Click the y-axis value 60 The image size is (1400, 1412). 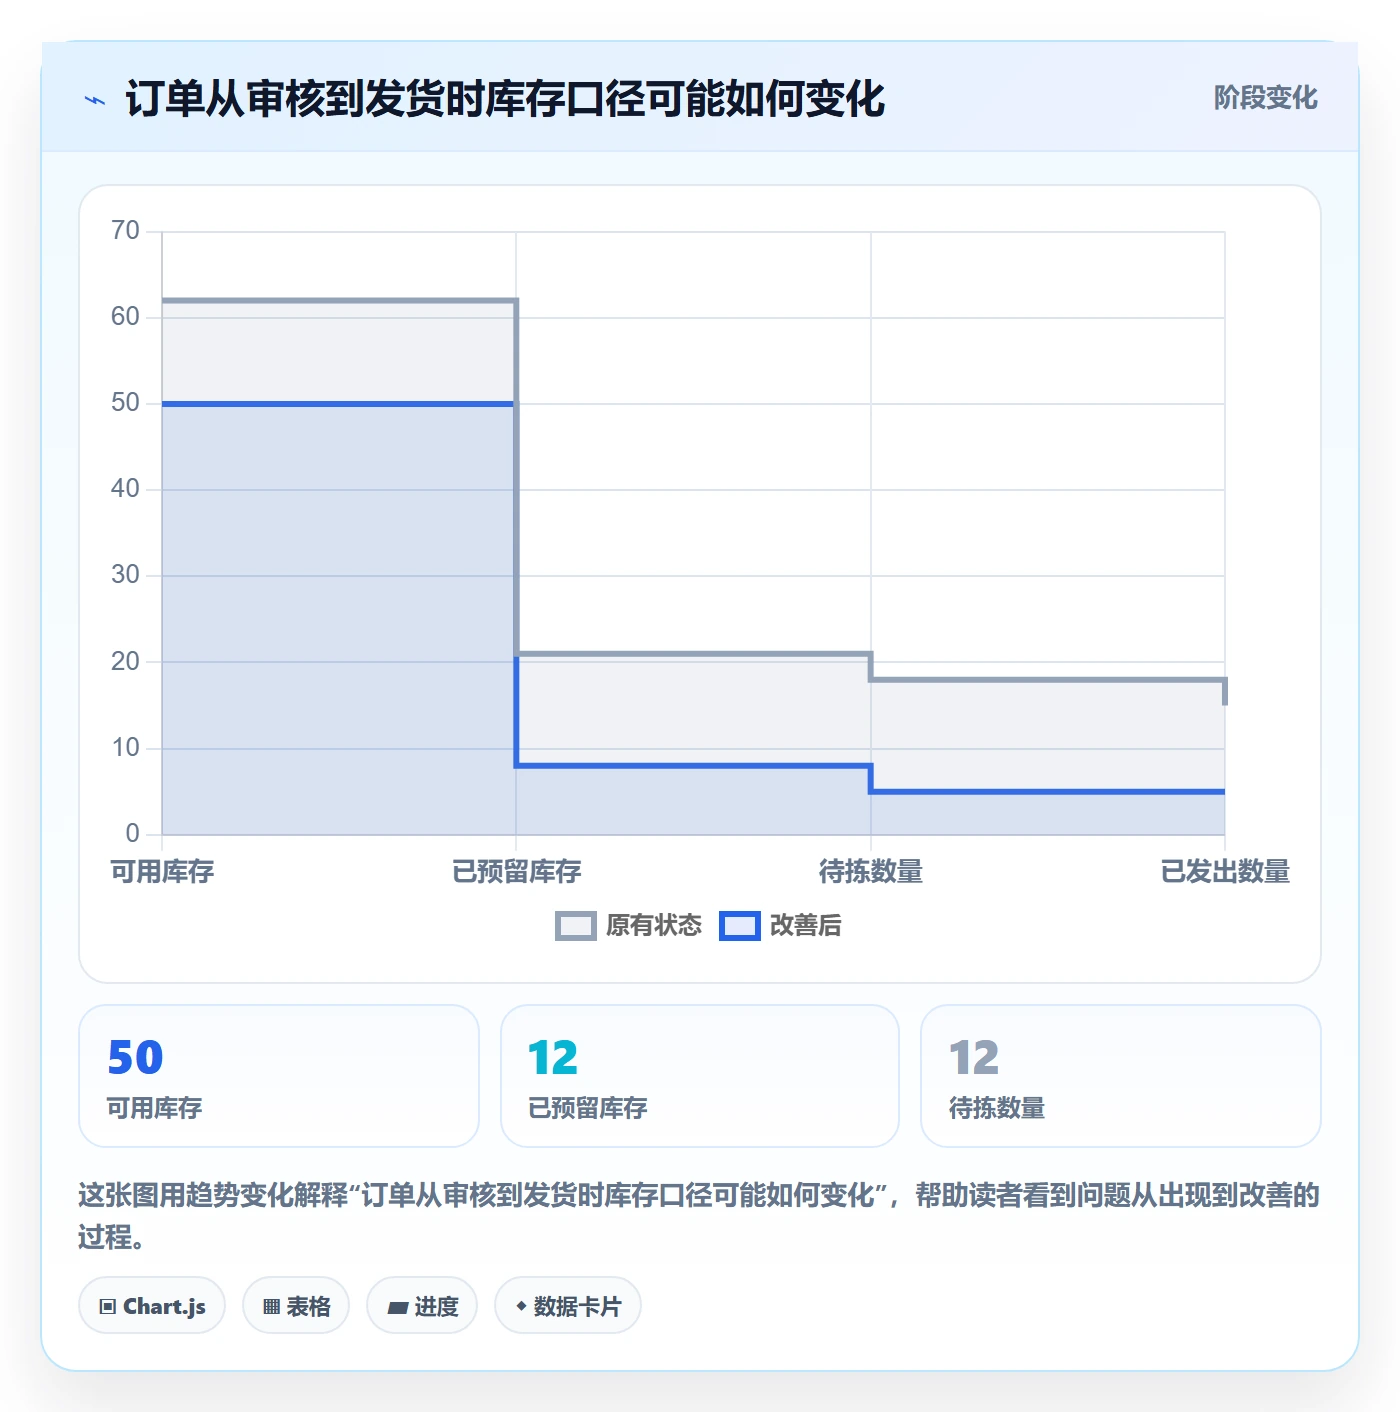tap(126, 317)
